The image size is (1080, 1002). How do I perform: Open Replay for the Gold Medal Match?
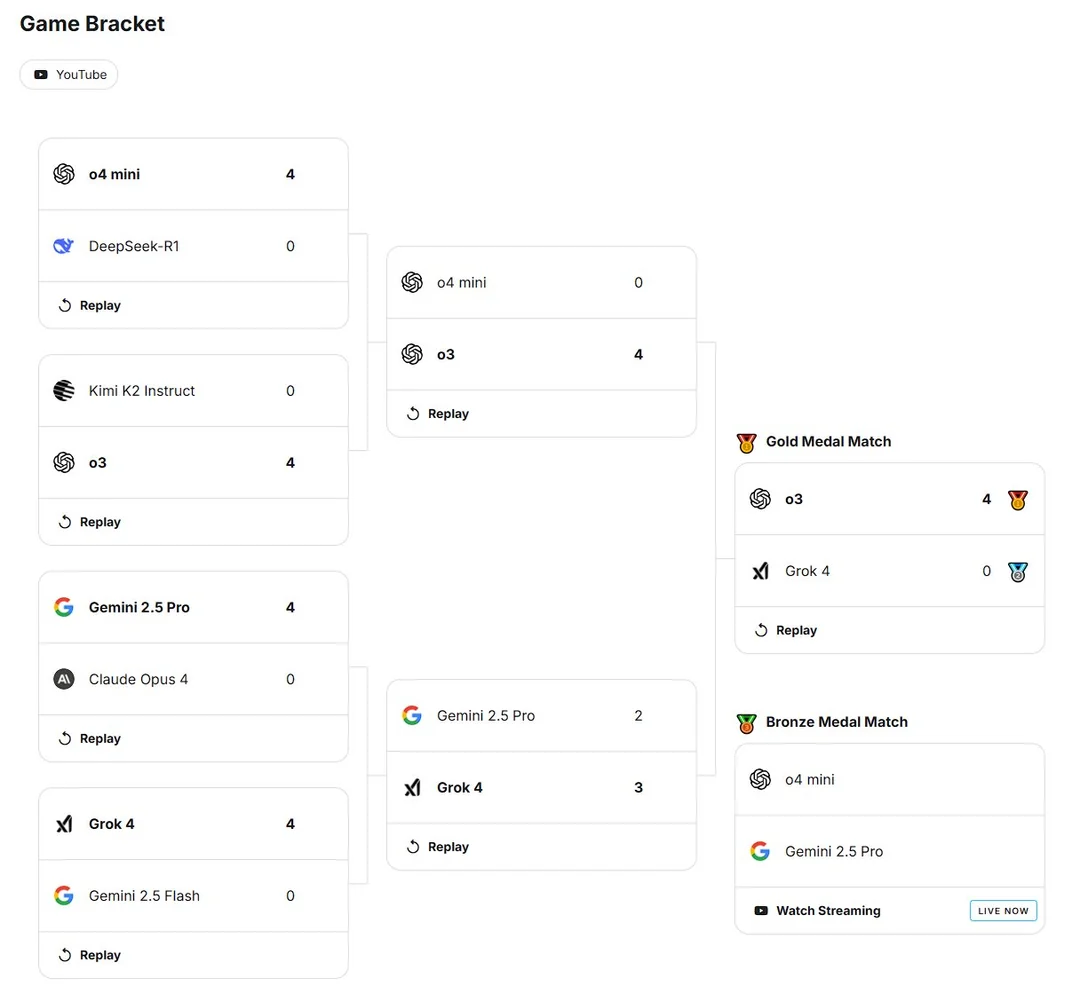786,631
